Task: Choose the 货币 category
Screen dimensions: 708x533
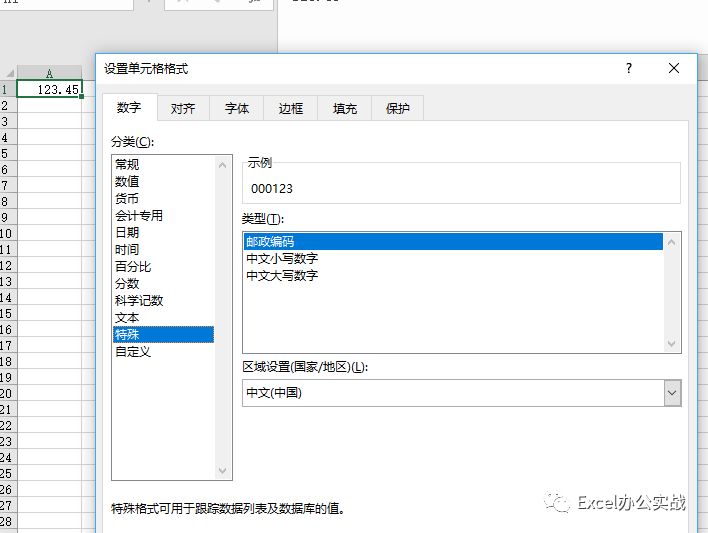Action: (x=163, y=198)
